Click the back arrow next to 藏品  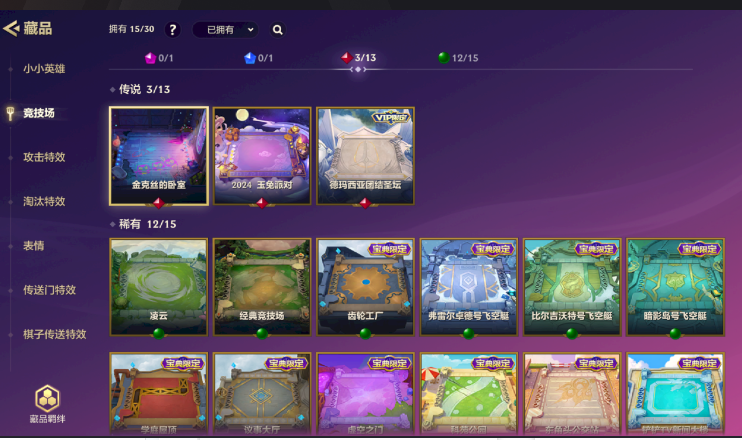click(x=11, y=29)
